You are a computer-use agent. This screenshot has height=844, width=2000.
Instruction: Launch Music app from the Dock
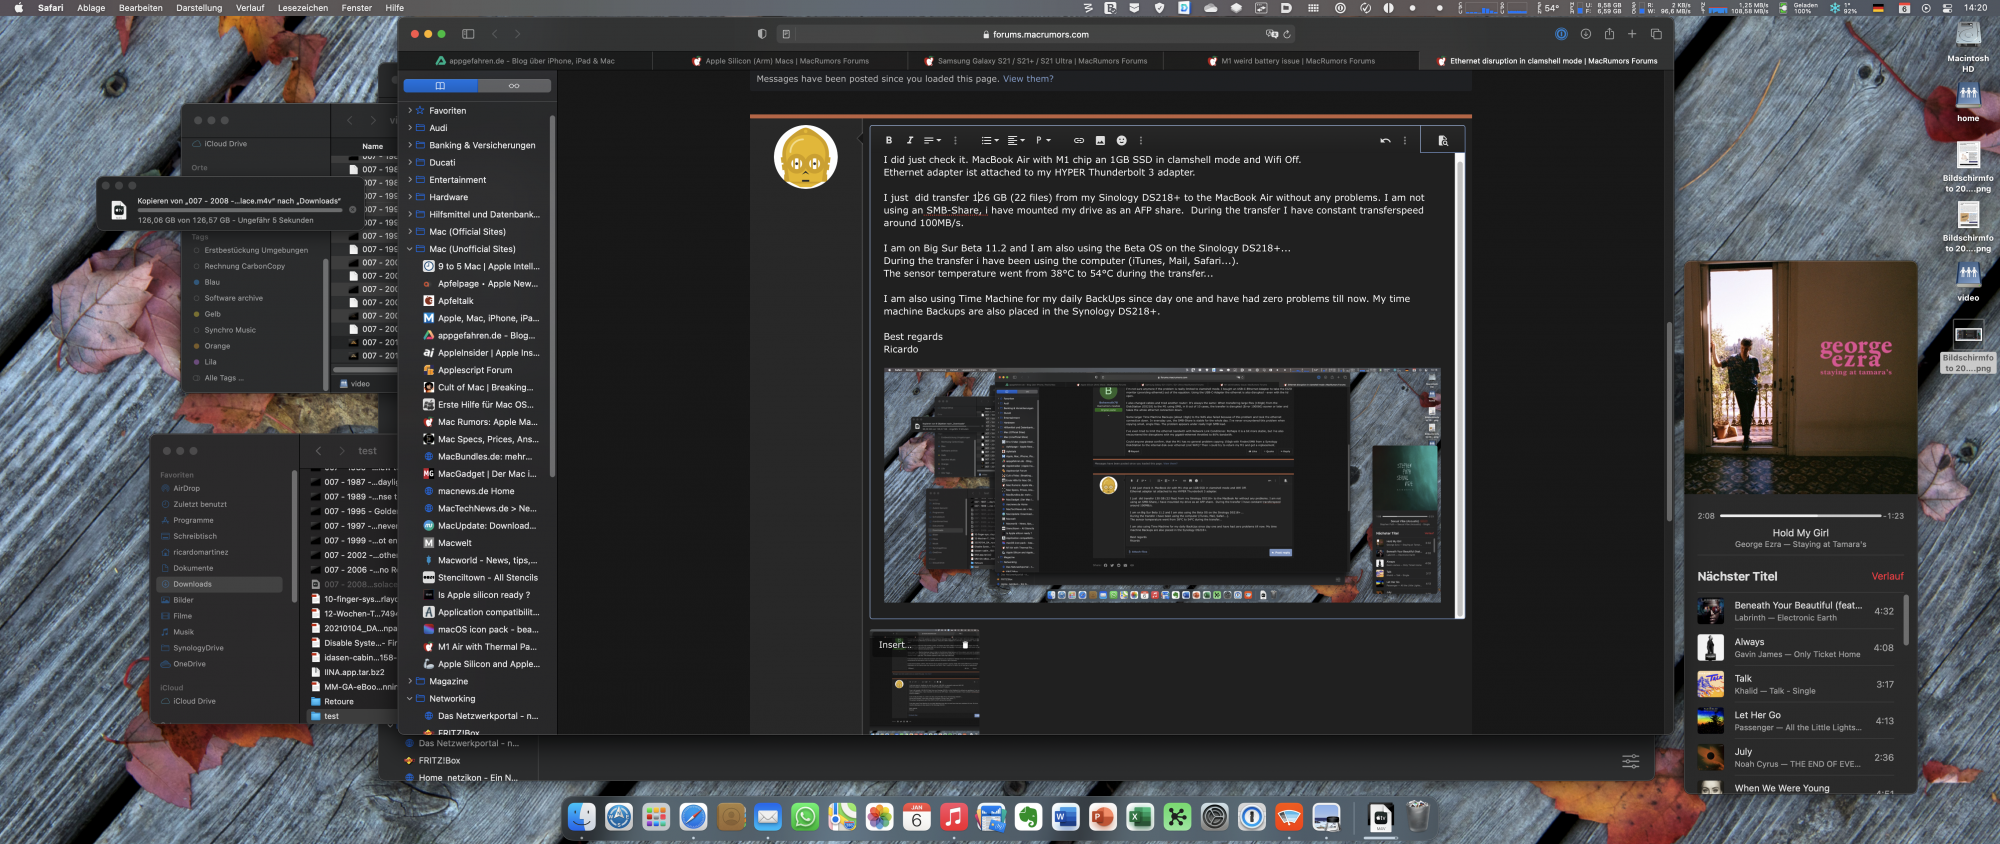pyautogui.click(x=954, y=817)
